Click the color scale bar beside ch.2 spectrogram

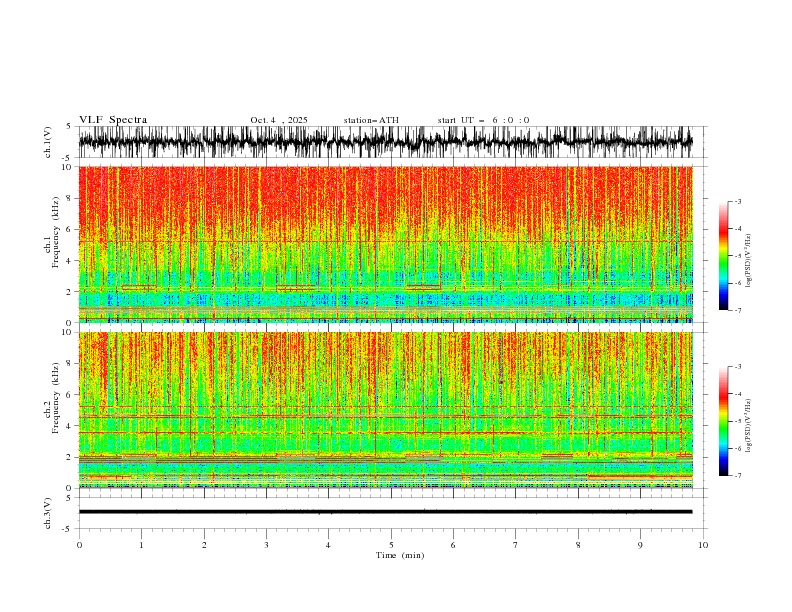(723, 421)
